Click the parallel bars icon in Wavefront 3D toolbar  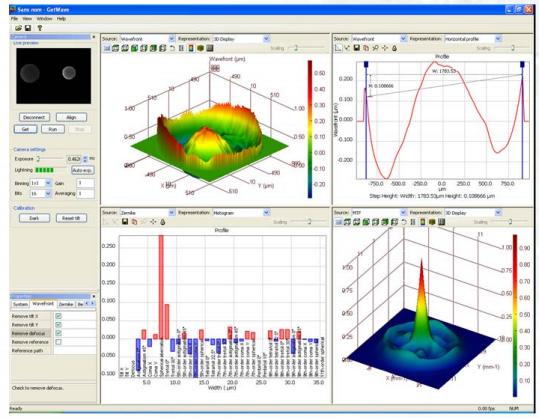pyautogui.click(x=182, y=48)
